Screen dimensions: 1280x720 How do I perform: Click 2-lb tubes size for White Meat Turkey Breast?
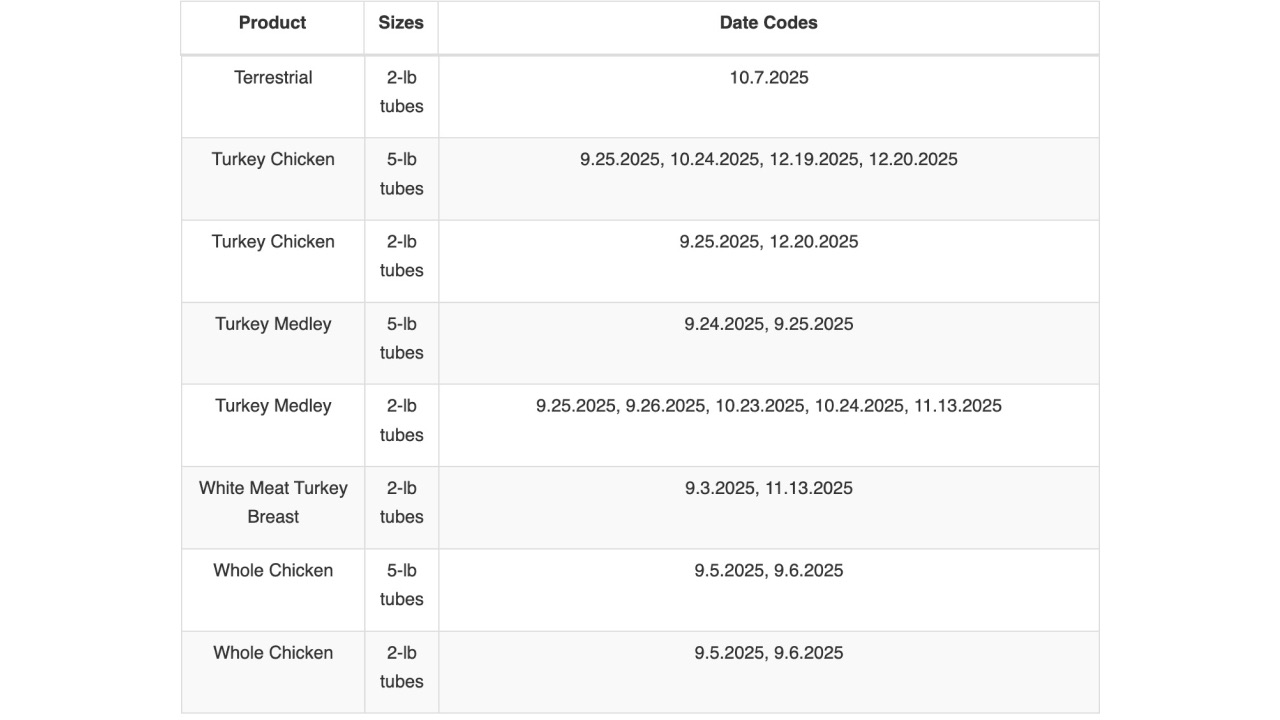tap(401, 502)
